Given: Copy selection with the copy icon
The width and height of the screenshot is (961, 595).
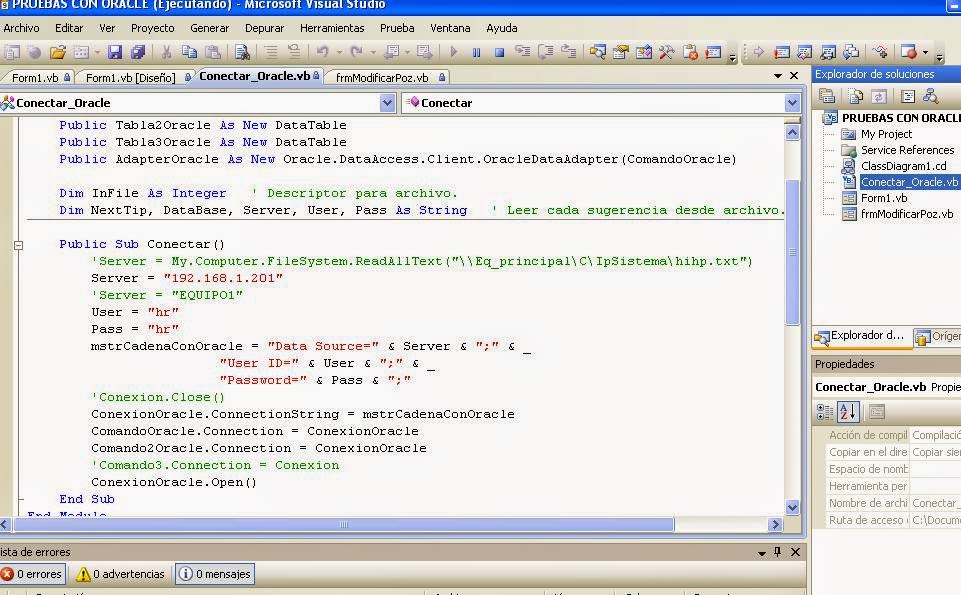Looking at the screenshot, I should click(189, 53).
